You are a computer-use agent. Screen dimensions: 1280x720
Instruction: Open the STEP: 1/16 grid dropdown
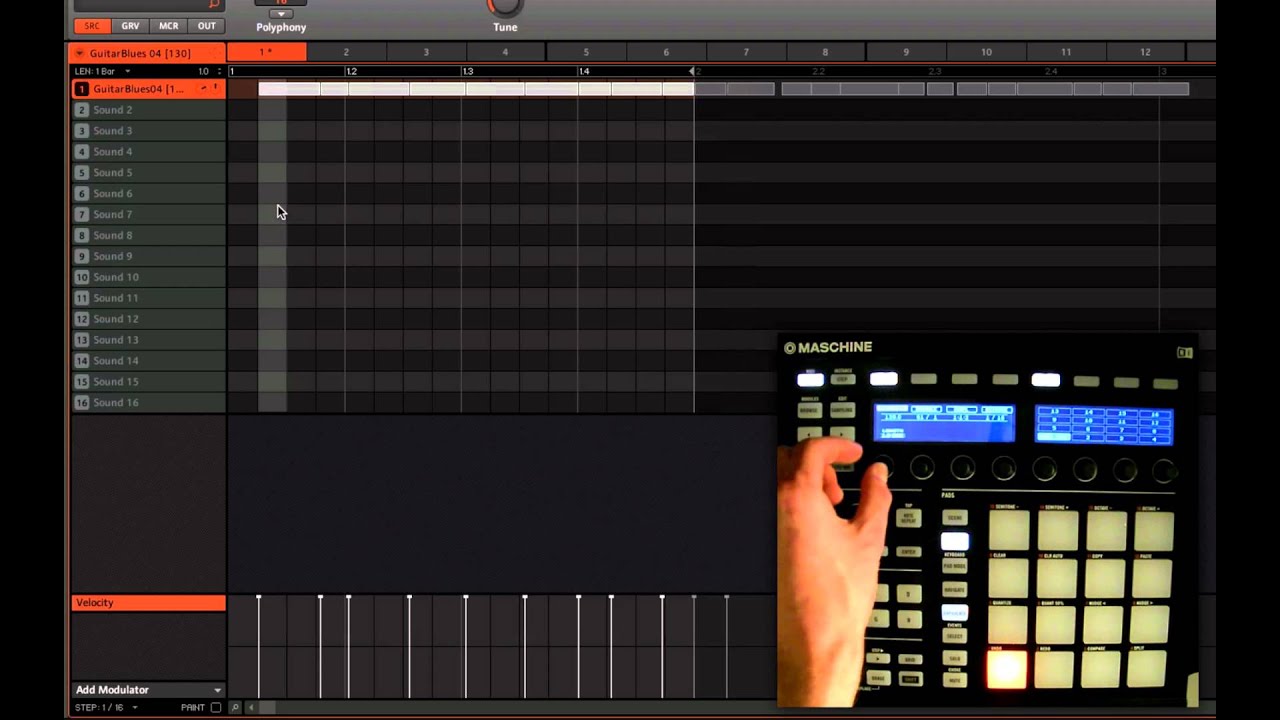106,707
